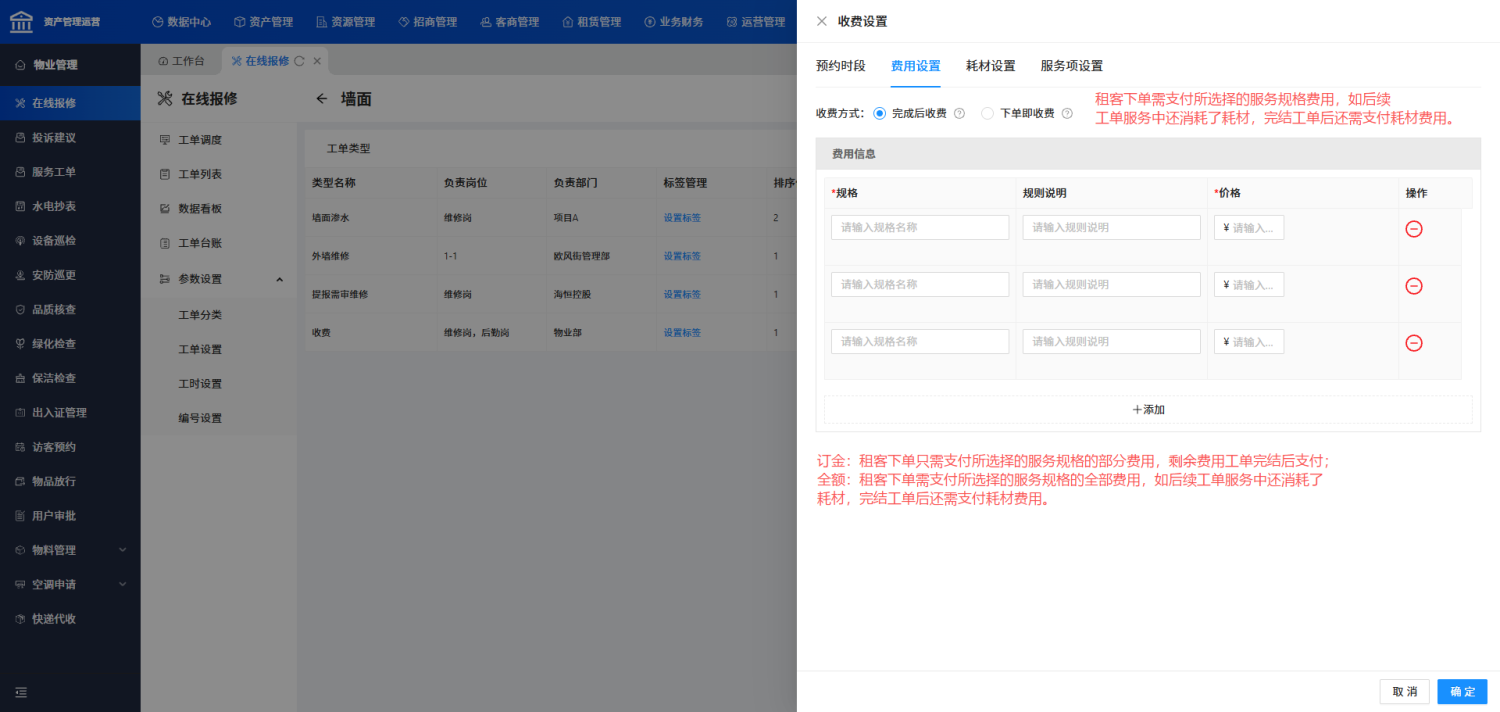Open 客商管理 in the top navigation
The width and height of the screenshot is (1500, 712).
point(509,22)
